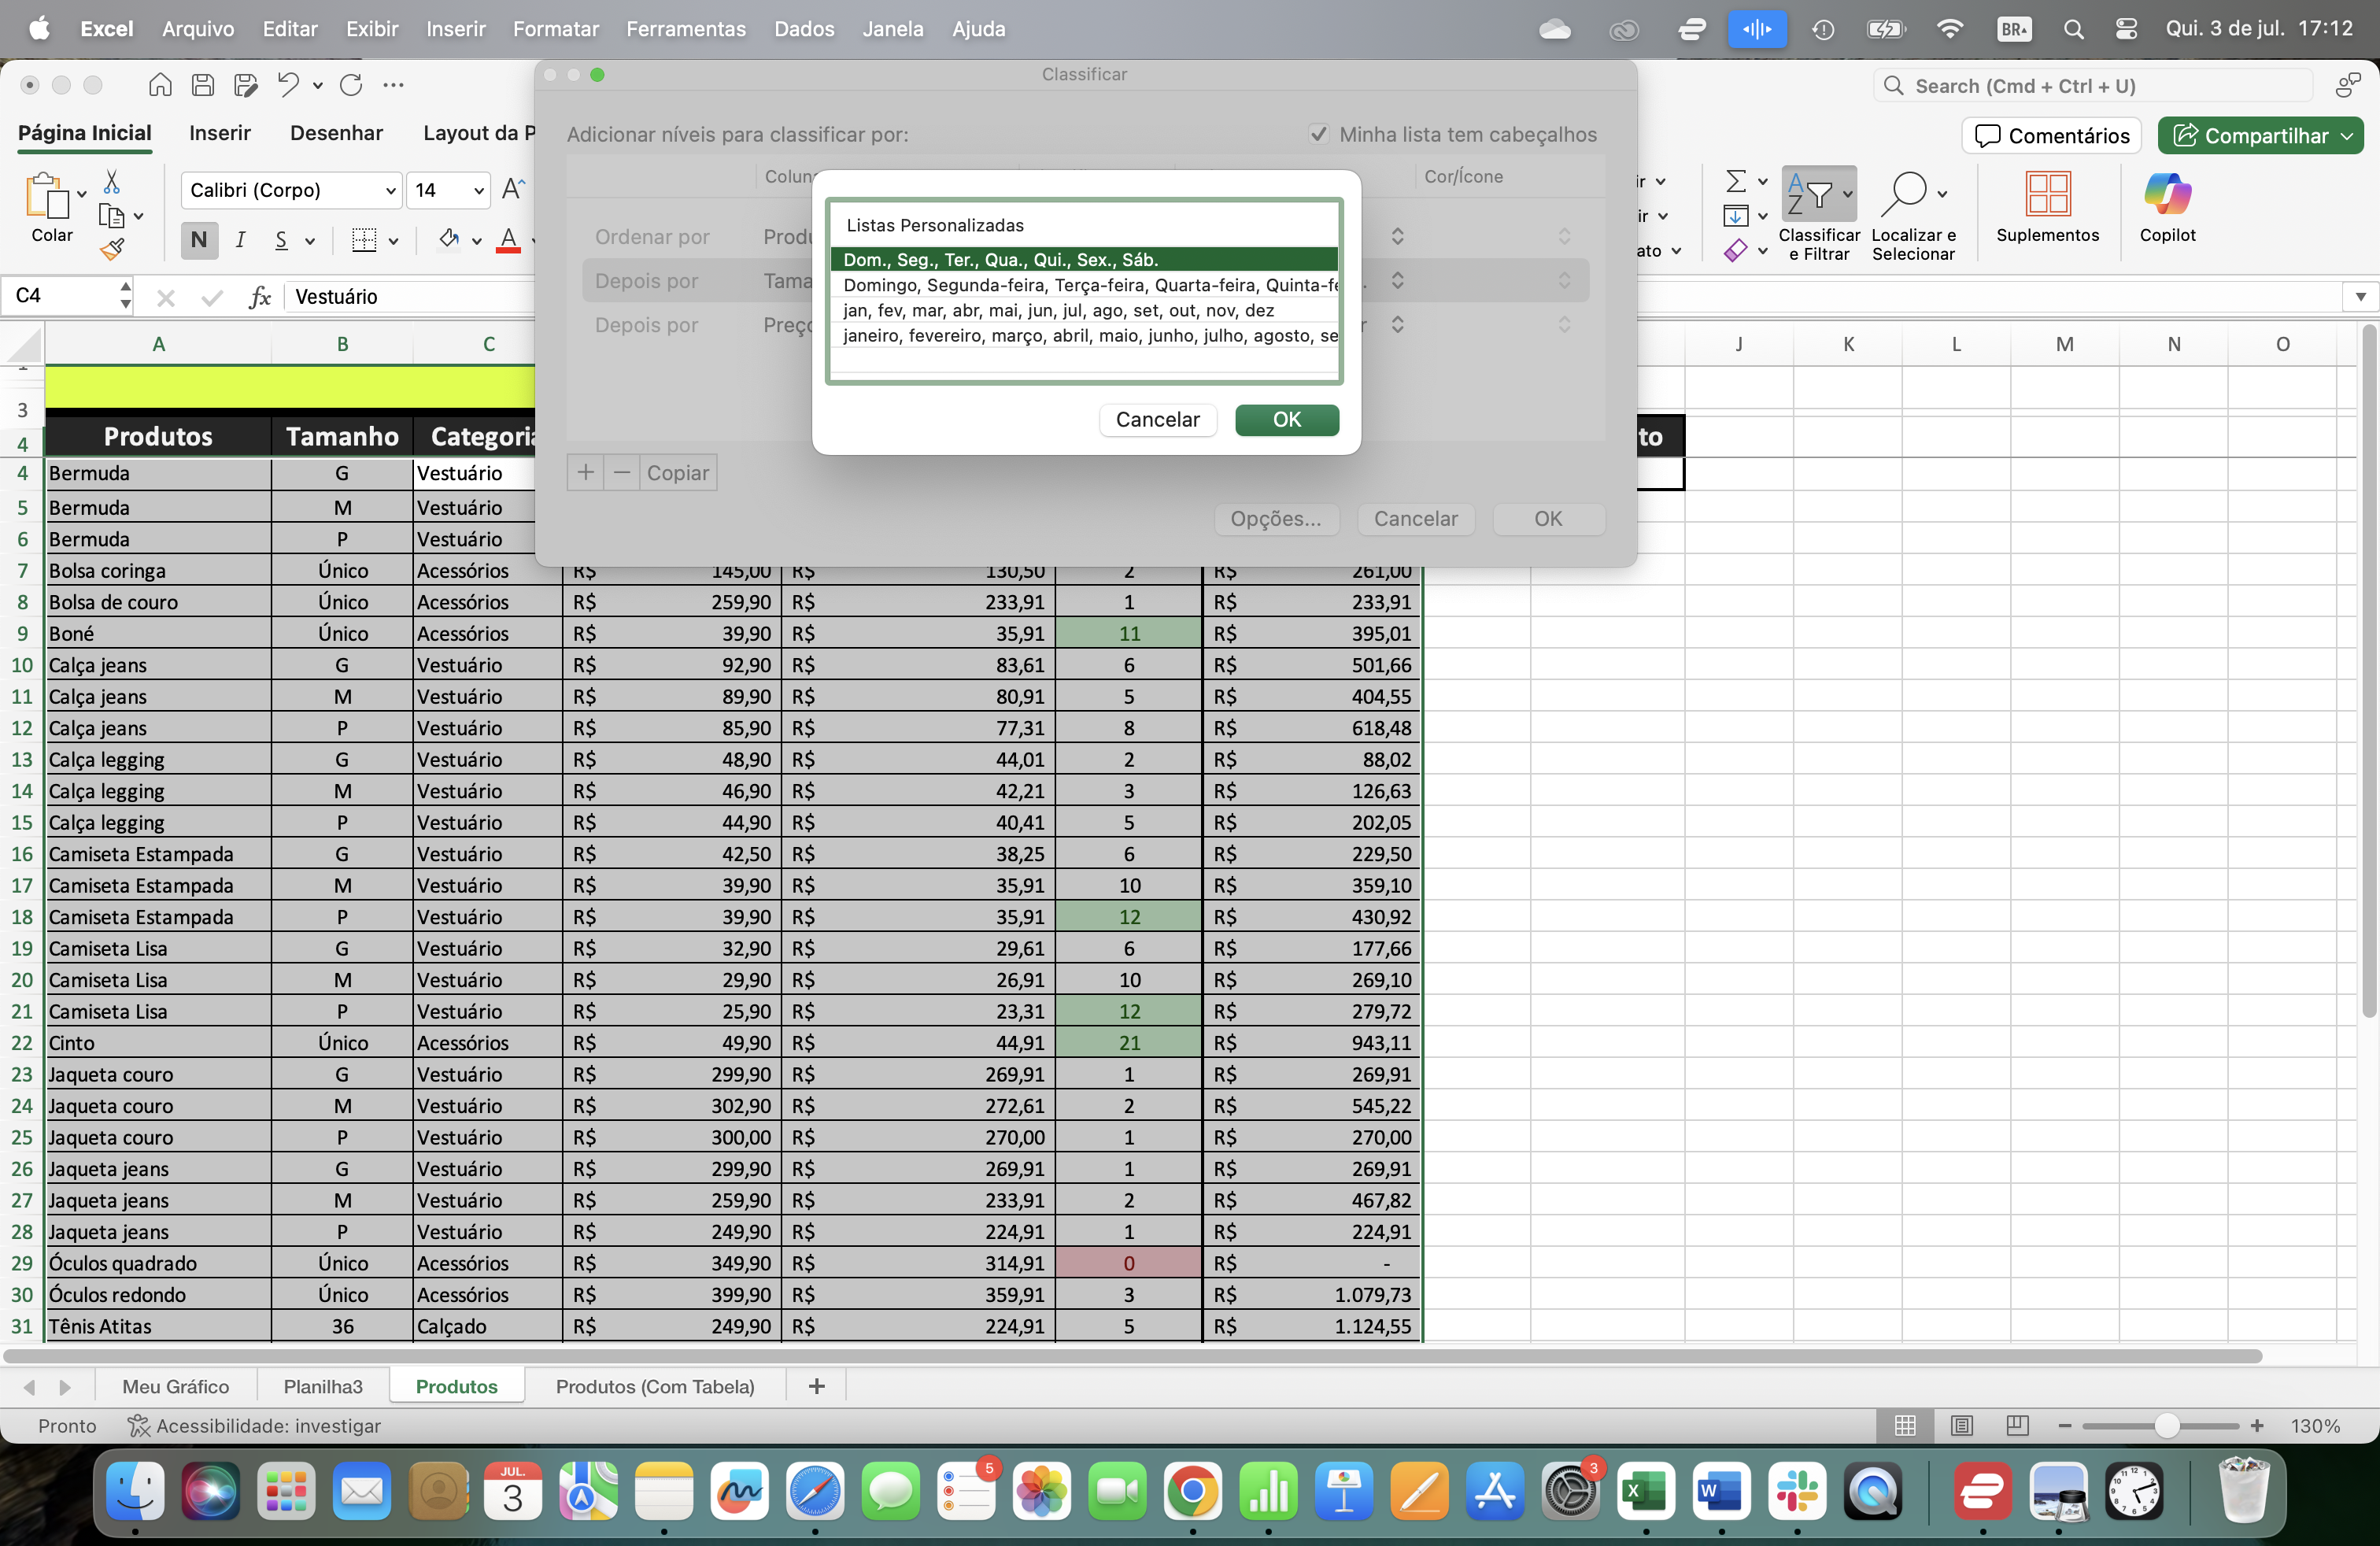This screenshot has height=1546, width=2380.
Task: Click the Clear eraser icon
Action: click(x=1736, y=250)
